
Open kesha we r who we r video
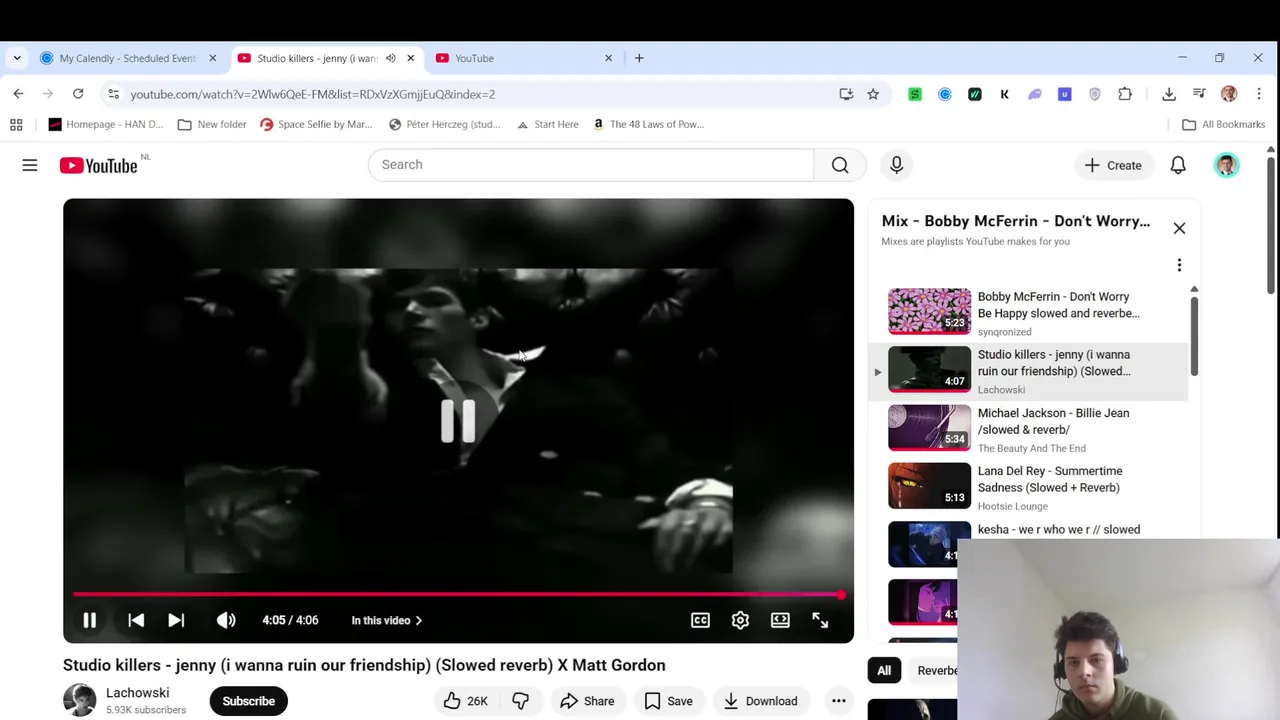[1058, 530]
